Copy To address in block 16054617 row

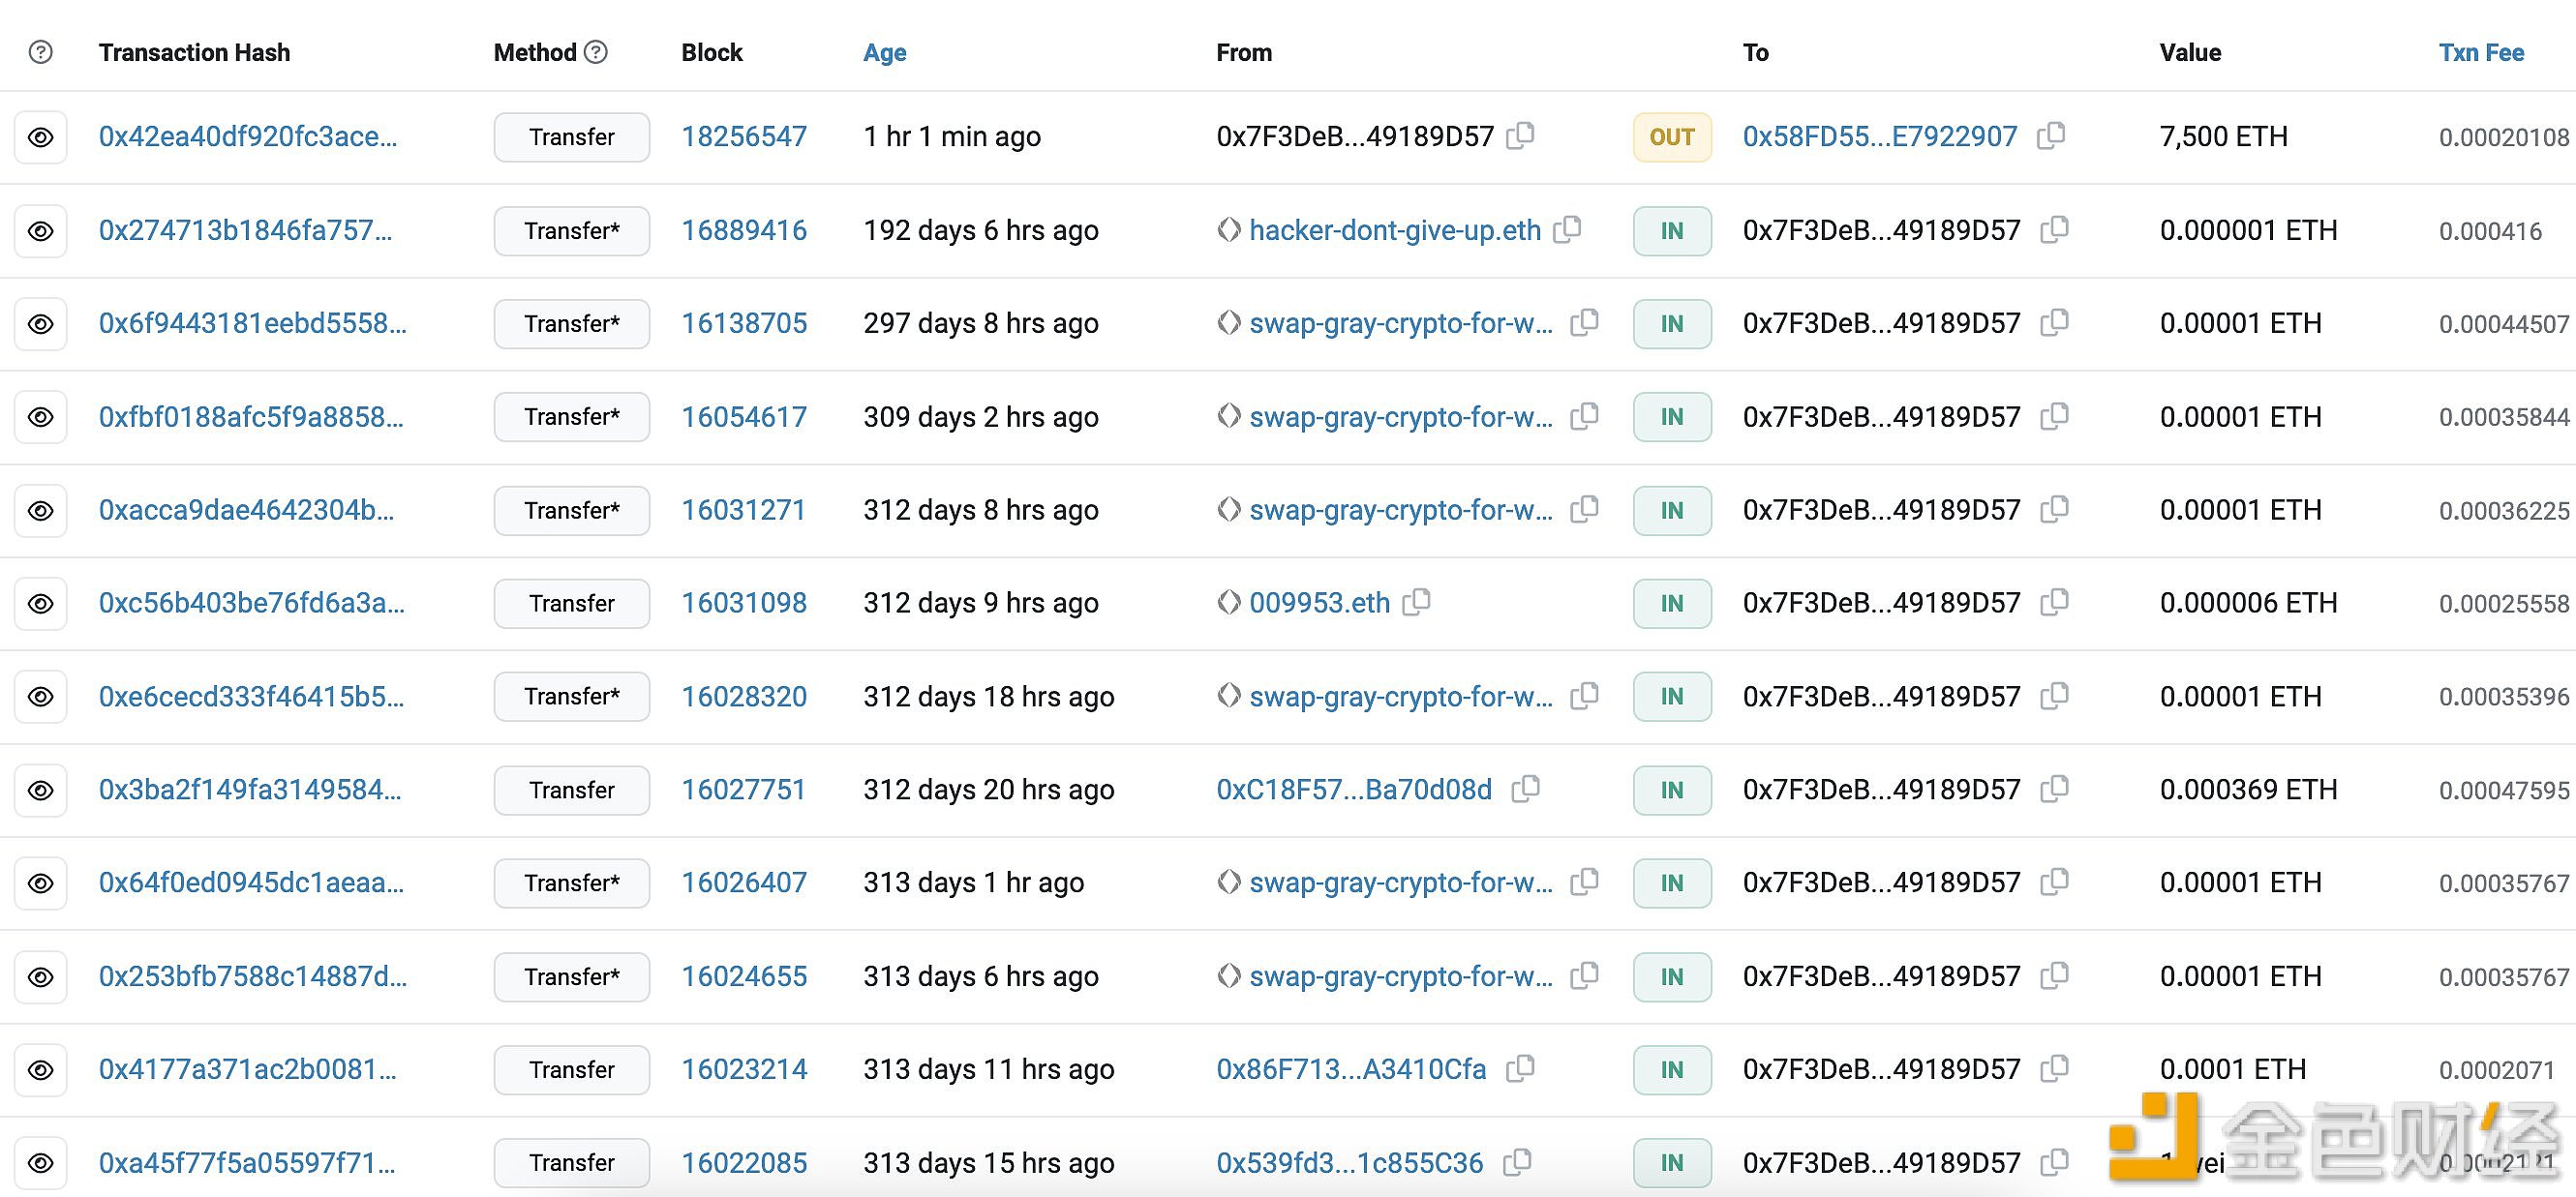pos(2054,415)
